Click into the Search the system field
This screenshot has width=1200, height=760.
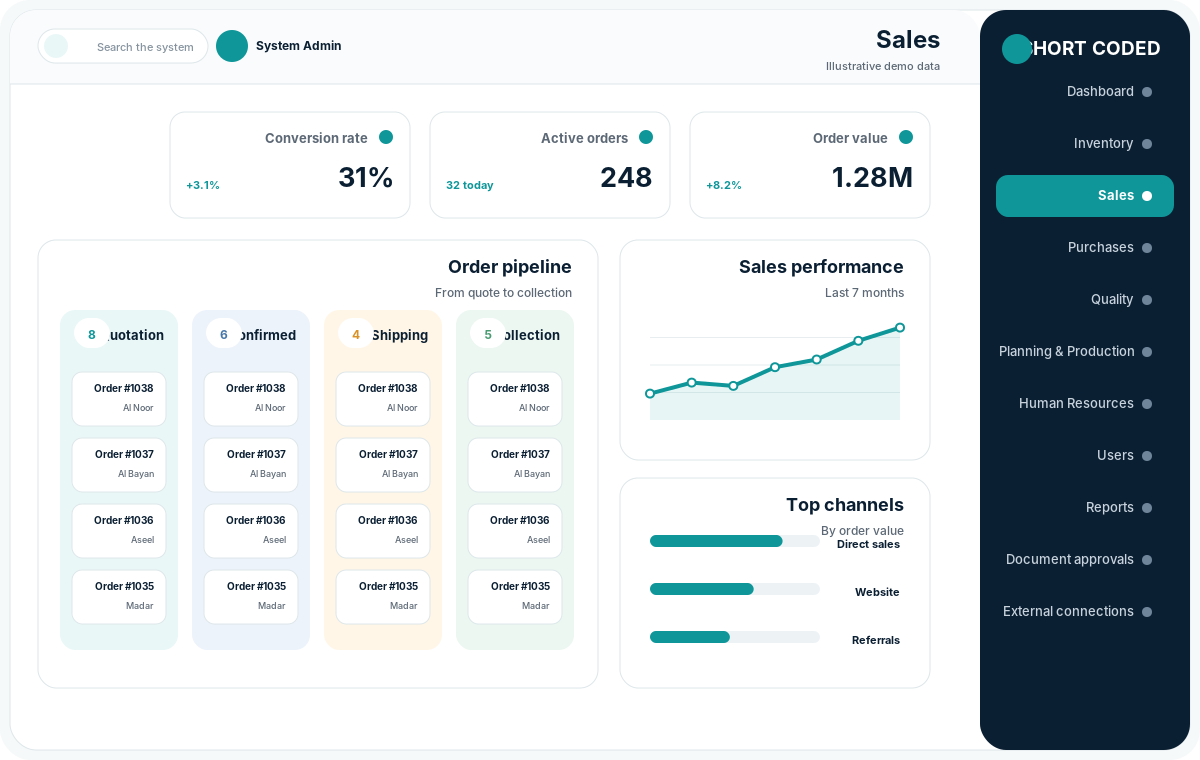tap(123, 46)
